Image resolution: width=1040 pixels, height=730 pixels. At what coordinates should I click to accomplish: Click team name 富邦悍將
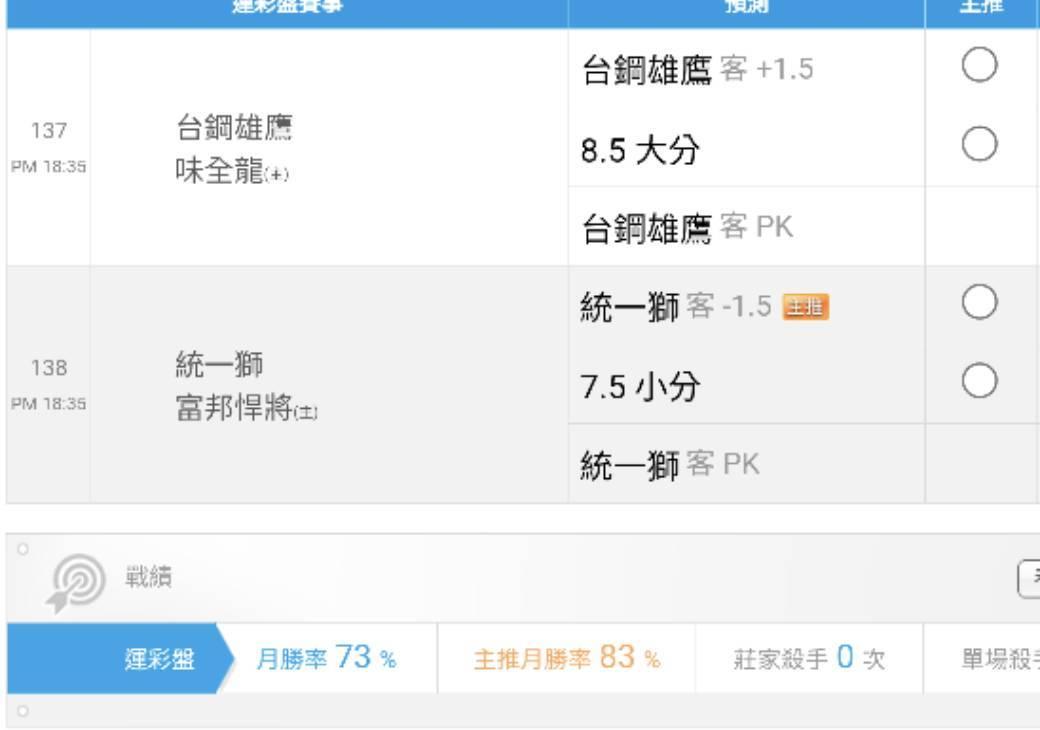pos(234,407)
